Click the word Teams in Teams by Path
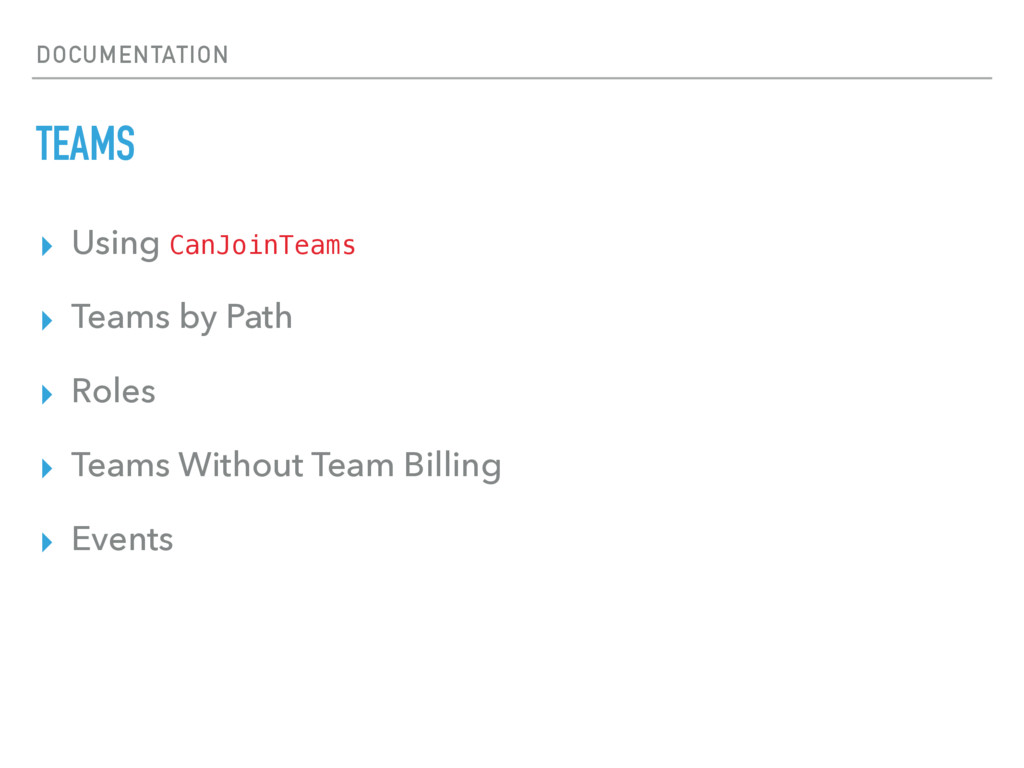The height and width of the screenshot is (768, 1024). pyautogui.click(x=121, y=317)
